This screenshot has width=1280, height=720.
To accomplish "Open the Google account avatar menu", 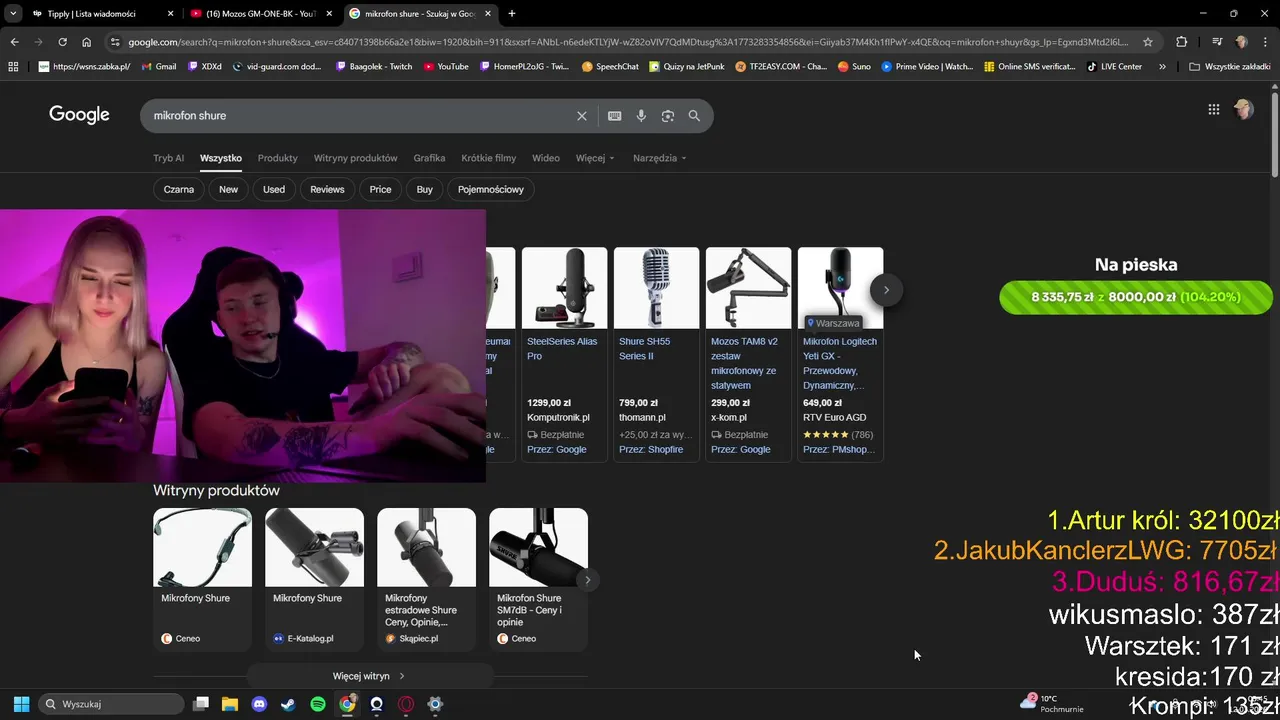I will tap(1244, 110).
